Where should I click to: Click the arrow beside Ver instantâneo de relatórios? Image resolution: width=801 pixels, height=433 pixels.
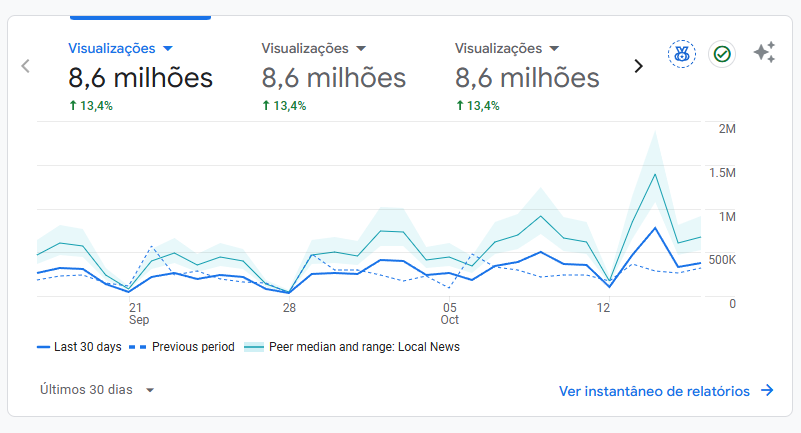(767, 391)
